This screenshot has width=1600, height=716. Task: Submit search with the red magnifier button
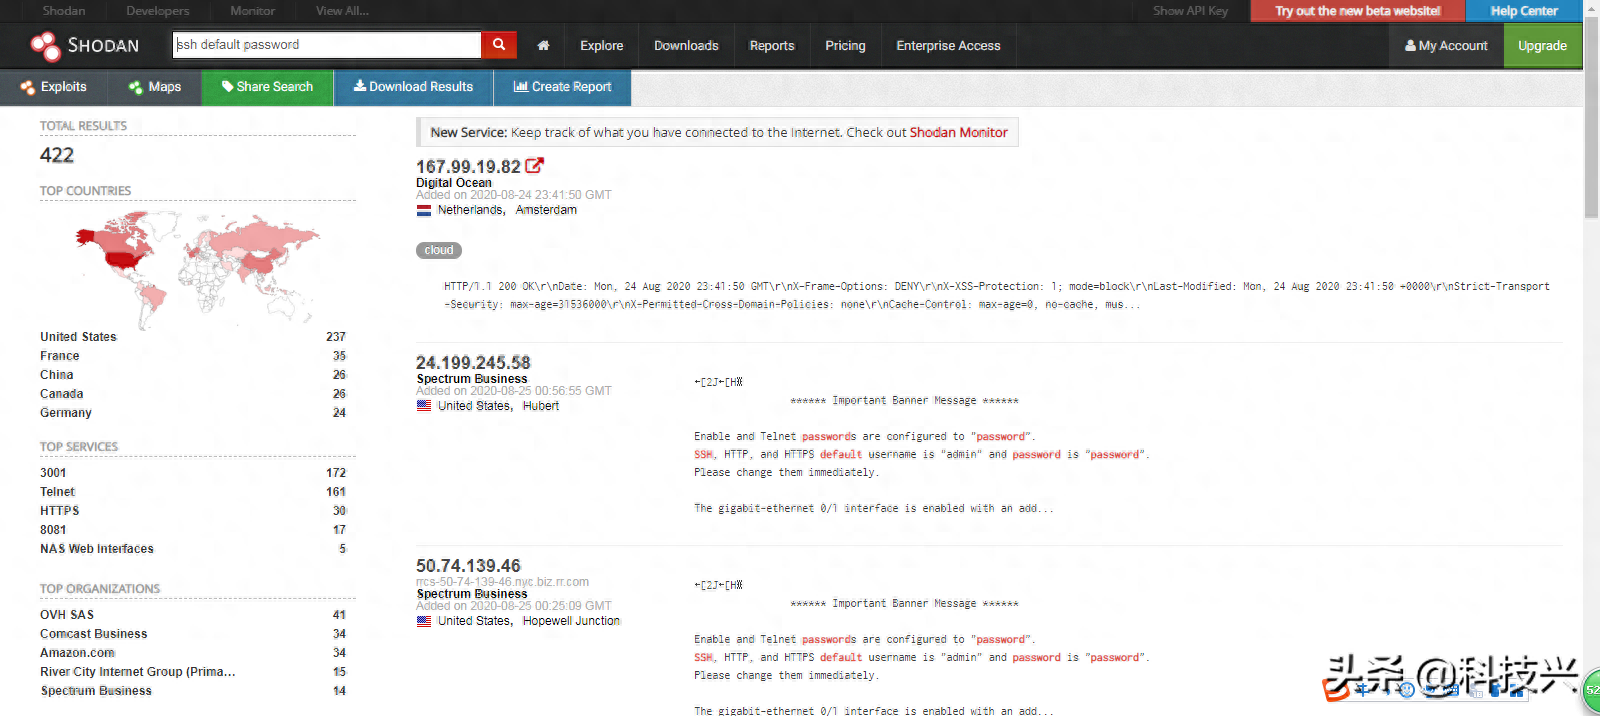[x=498, y=45]
